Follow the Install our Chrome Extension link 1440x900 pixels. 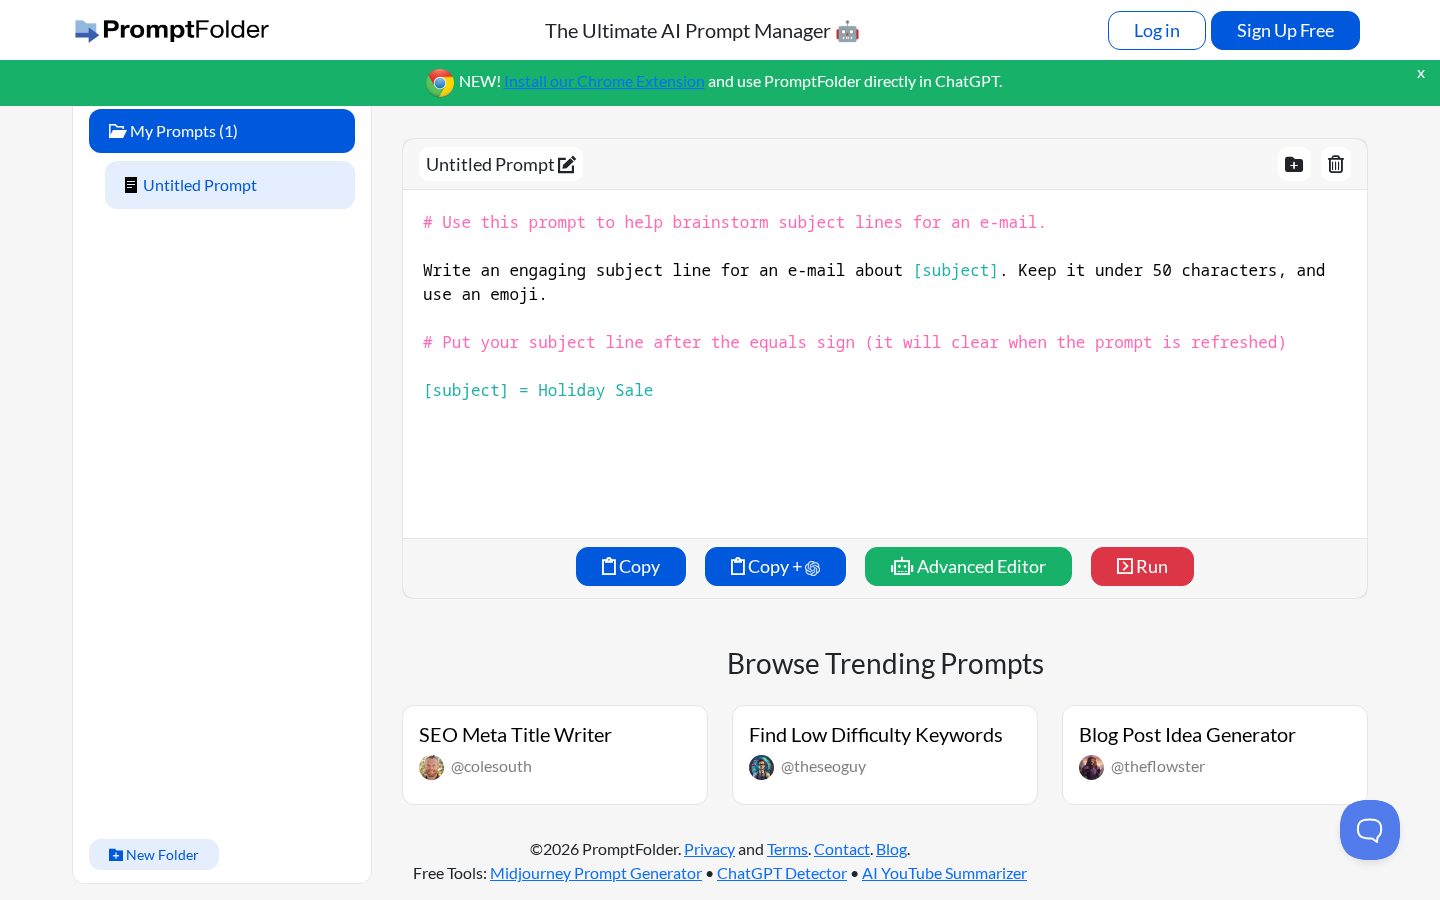(x=604, y=82)
